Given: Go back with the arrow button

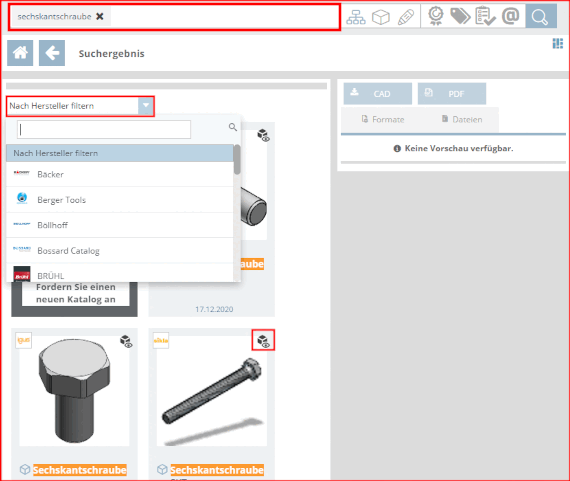Looking at the screenshot, I should 52,53.
